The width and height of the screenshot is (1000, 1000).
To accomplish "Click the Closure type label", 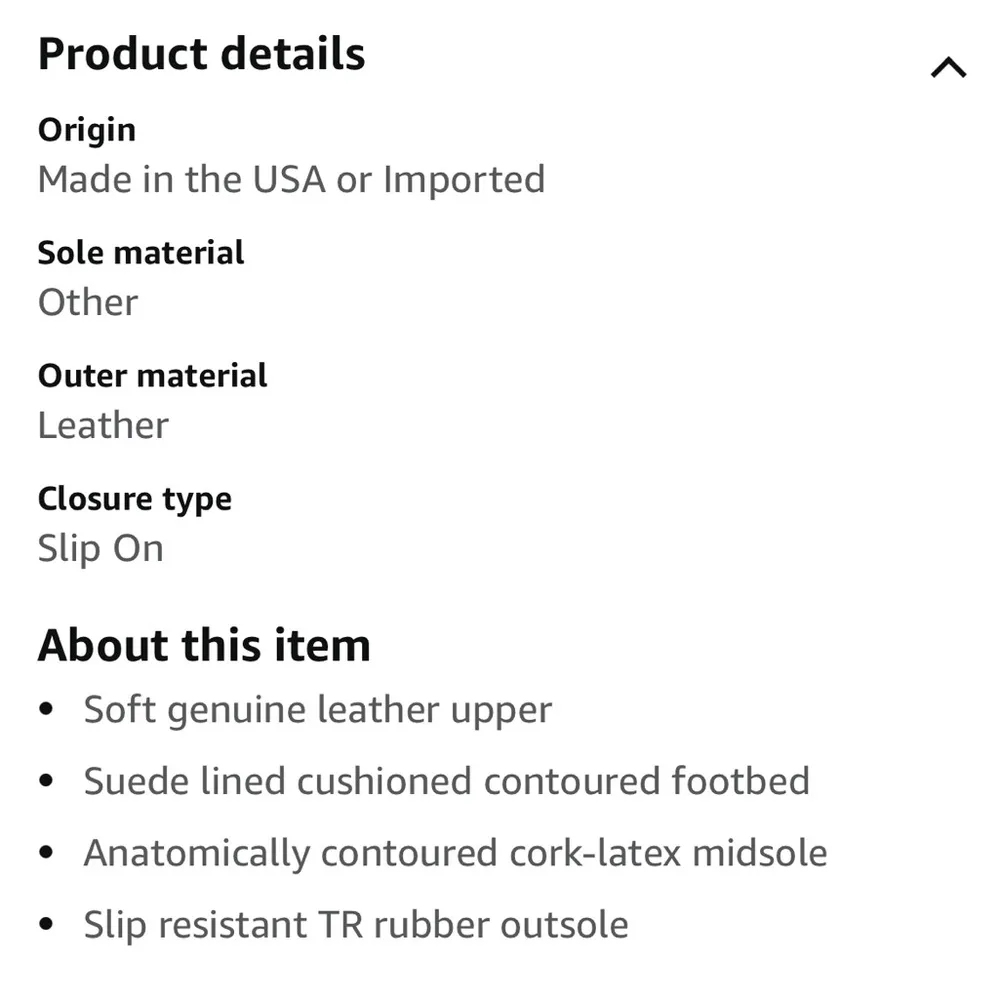I will (x=134, y=498).
